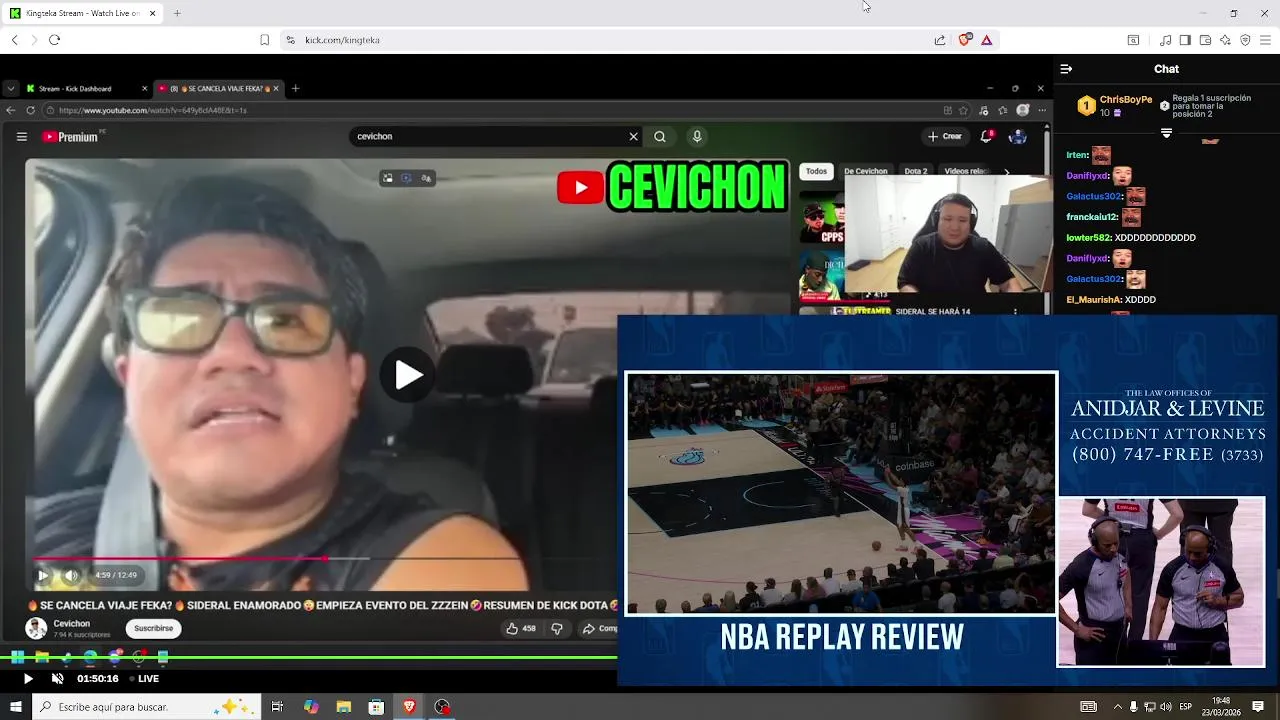Open Cevichon channel avatar
1280x720 pixels.
coord(36,628)
